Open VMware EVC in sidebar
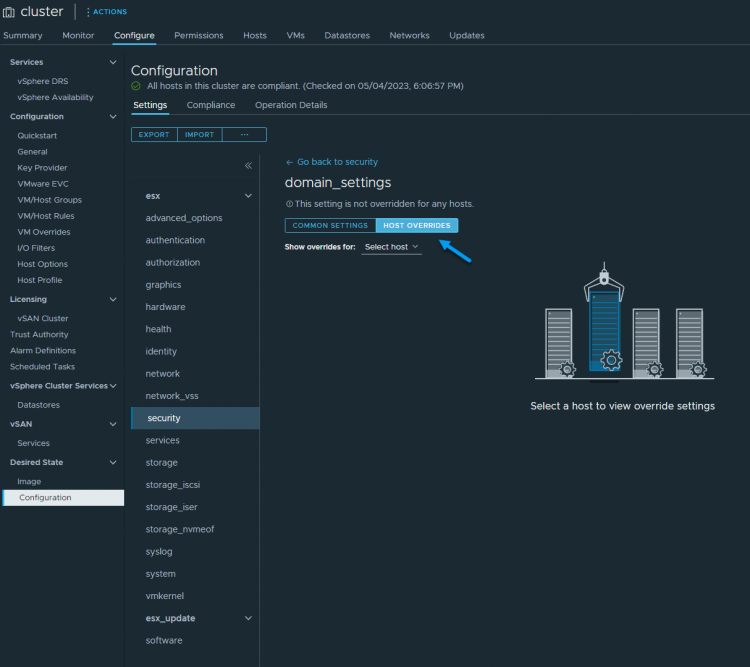This screenshot has width=750, height=667. (43, 184)
